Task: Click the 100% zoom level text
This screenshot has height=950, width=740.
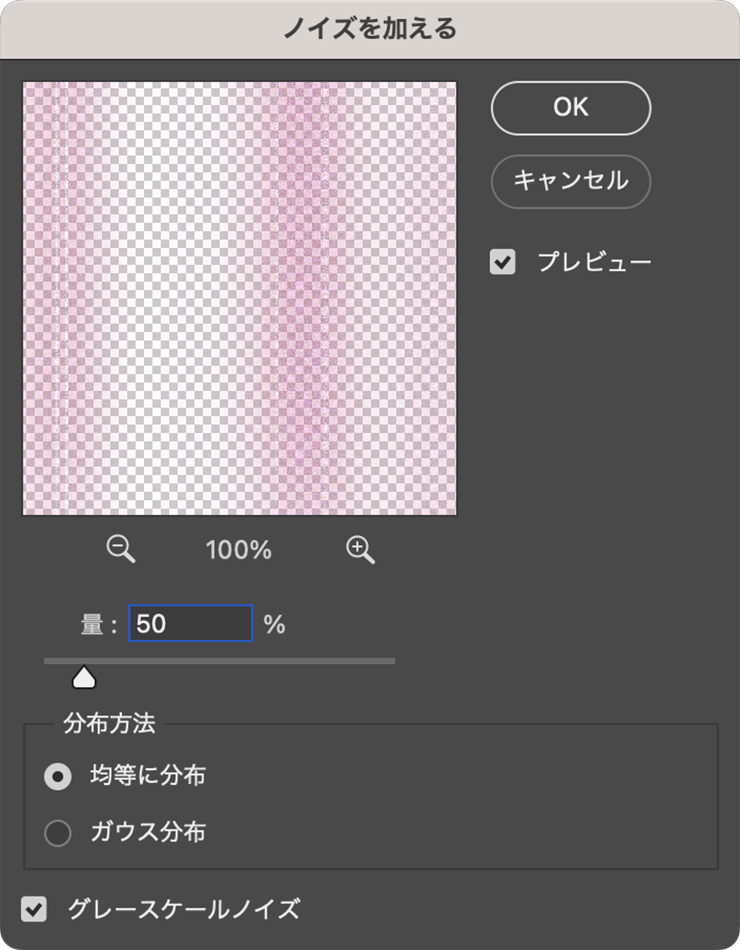Action: [239, 550]
